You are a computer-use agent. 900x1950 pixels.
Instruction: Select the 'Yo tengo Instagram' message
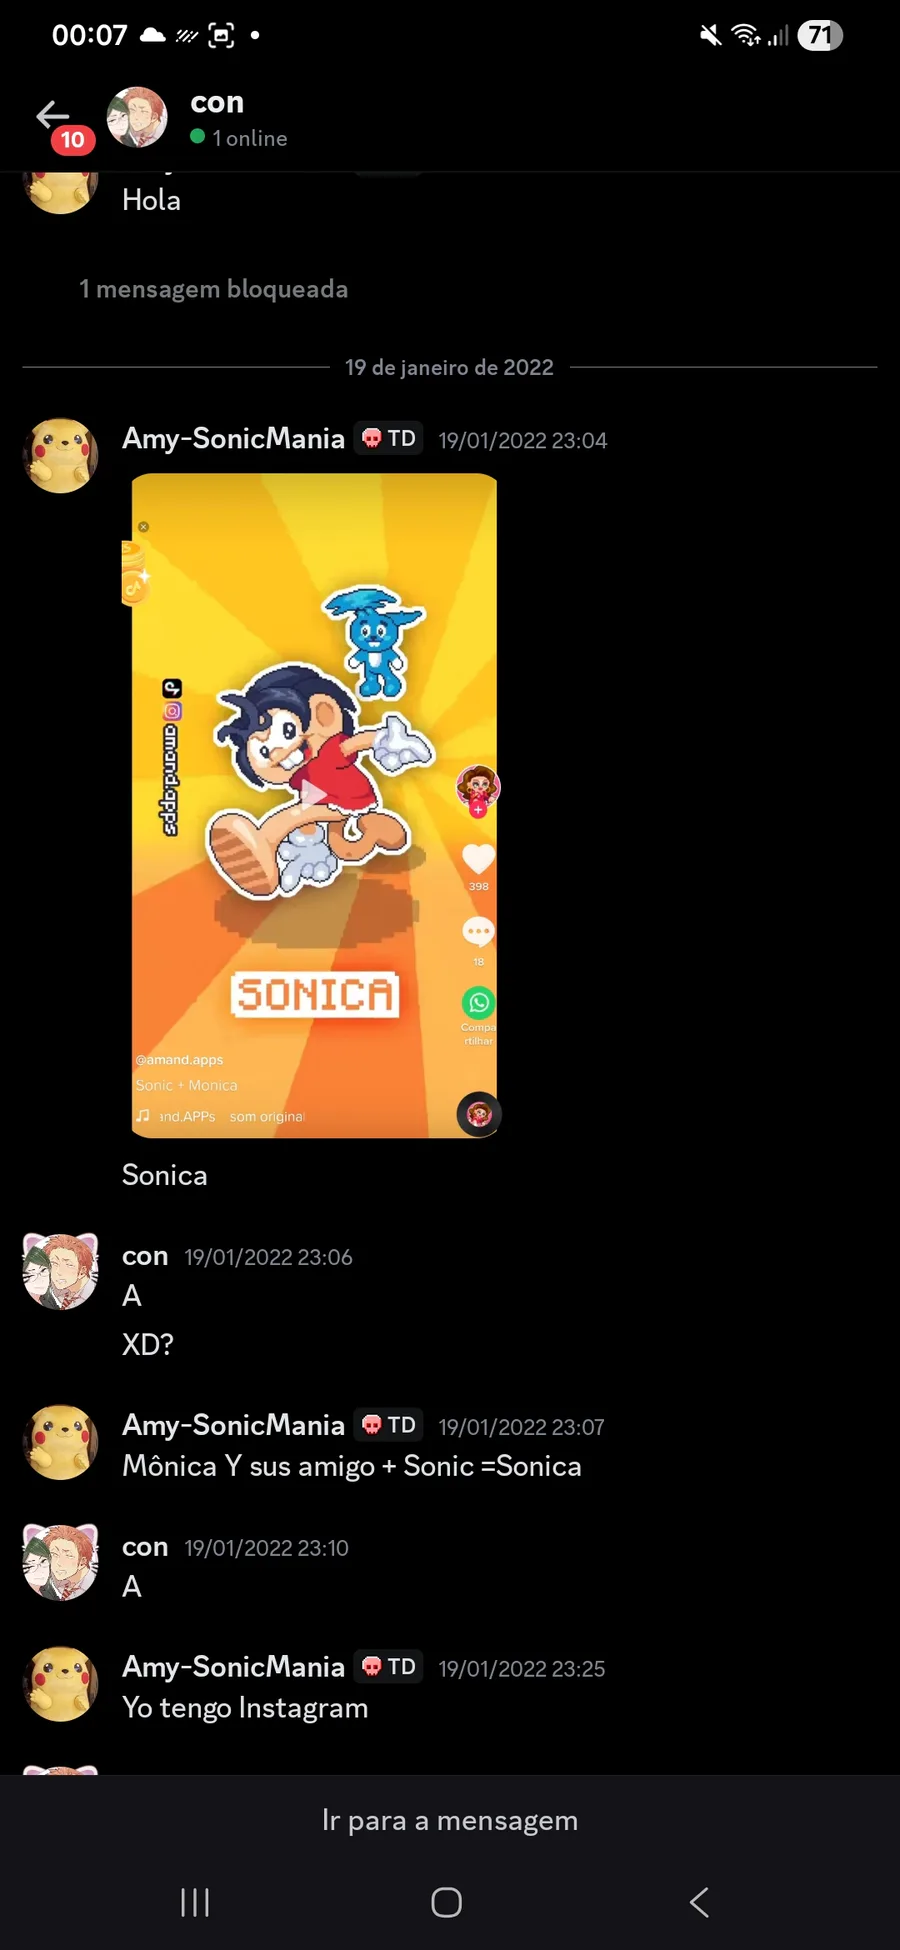pos(245,1708)
